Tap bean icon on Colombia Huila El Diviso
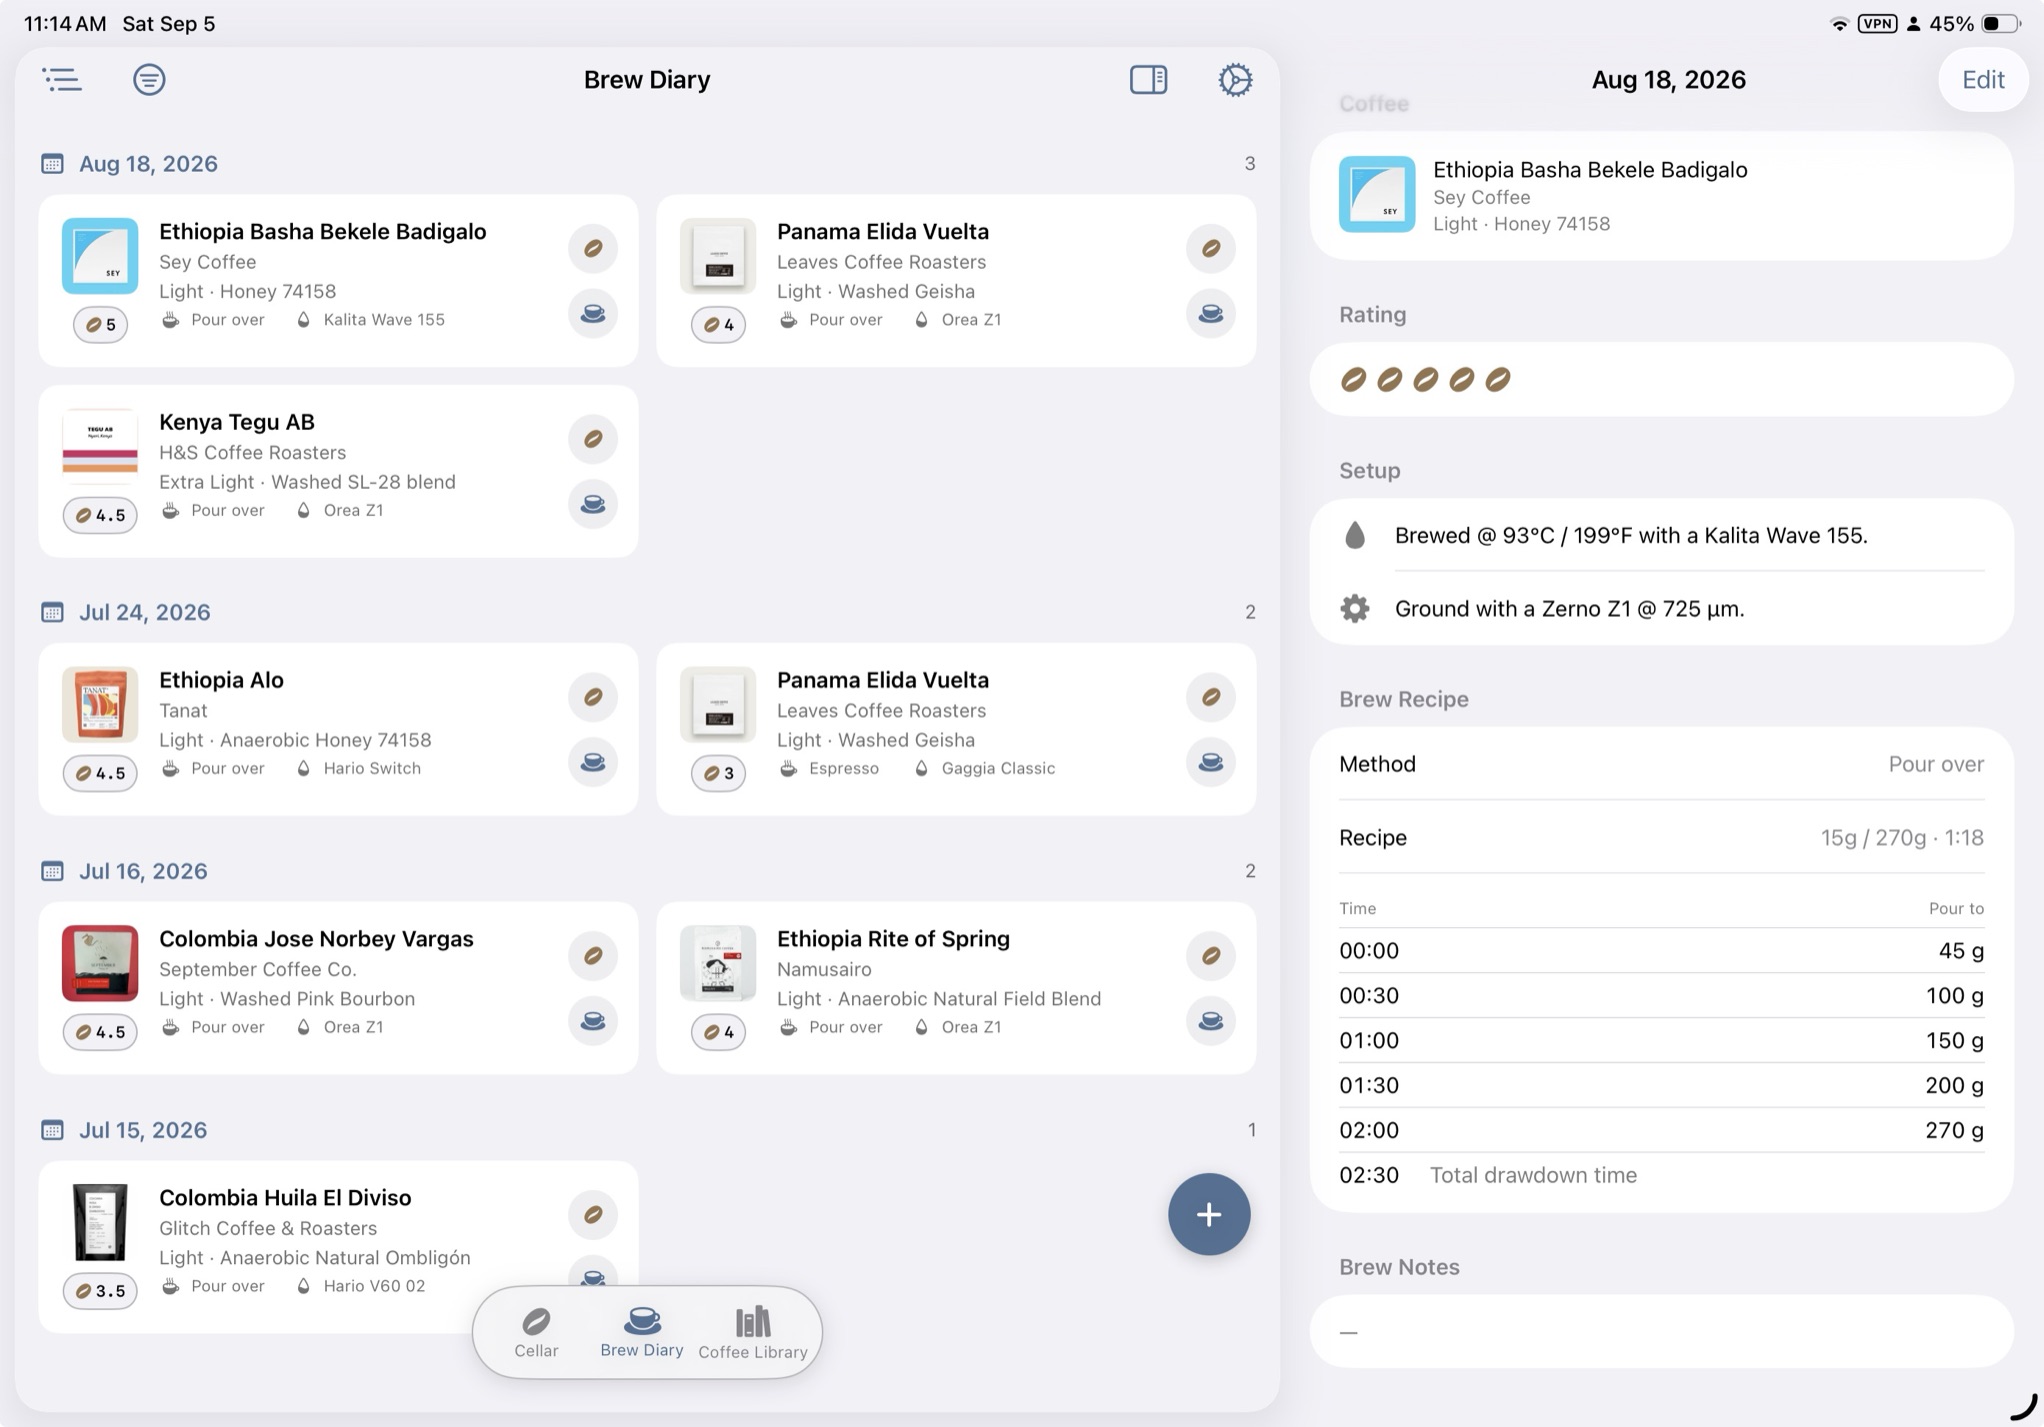This screenshot has height=1427, width=2044. pos(593,1215)
